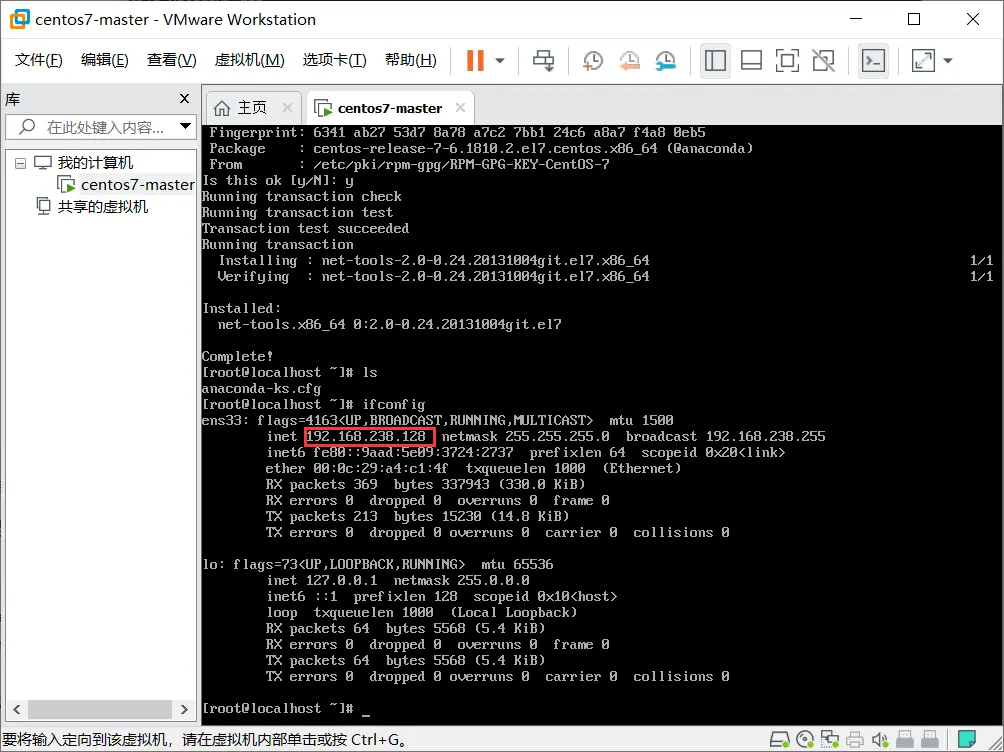
Task: Click the network adapter status icon
Action: (830, 739)
